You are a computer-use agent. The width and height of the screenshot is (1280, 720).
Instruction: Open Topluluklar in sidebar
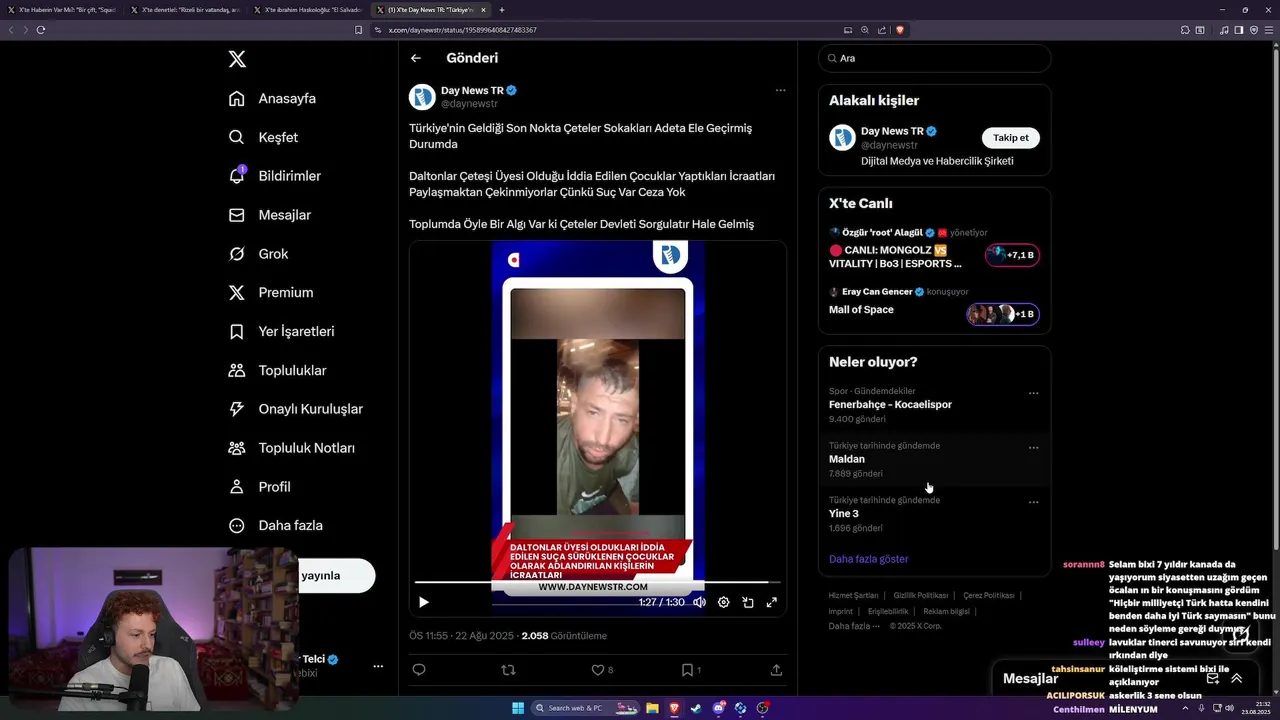point(277,370)
